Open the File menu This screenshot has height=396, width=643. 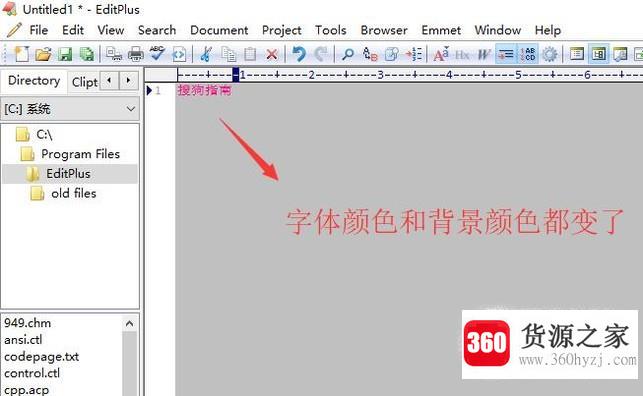tap(39, 30)
